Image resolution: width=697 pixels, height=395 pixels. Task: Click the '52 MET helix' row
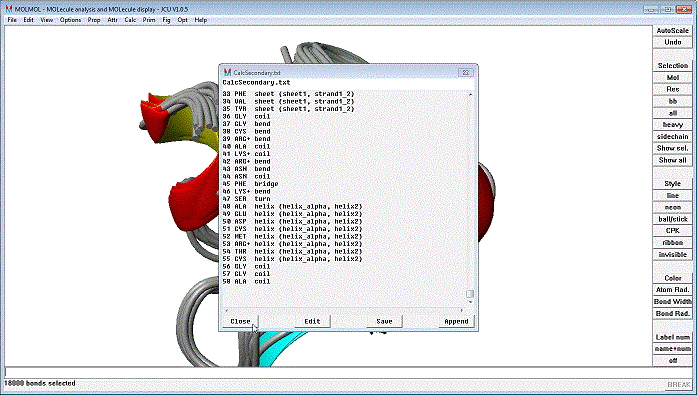[x=292, y=236]
